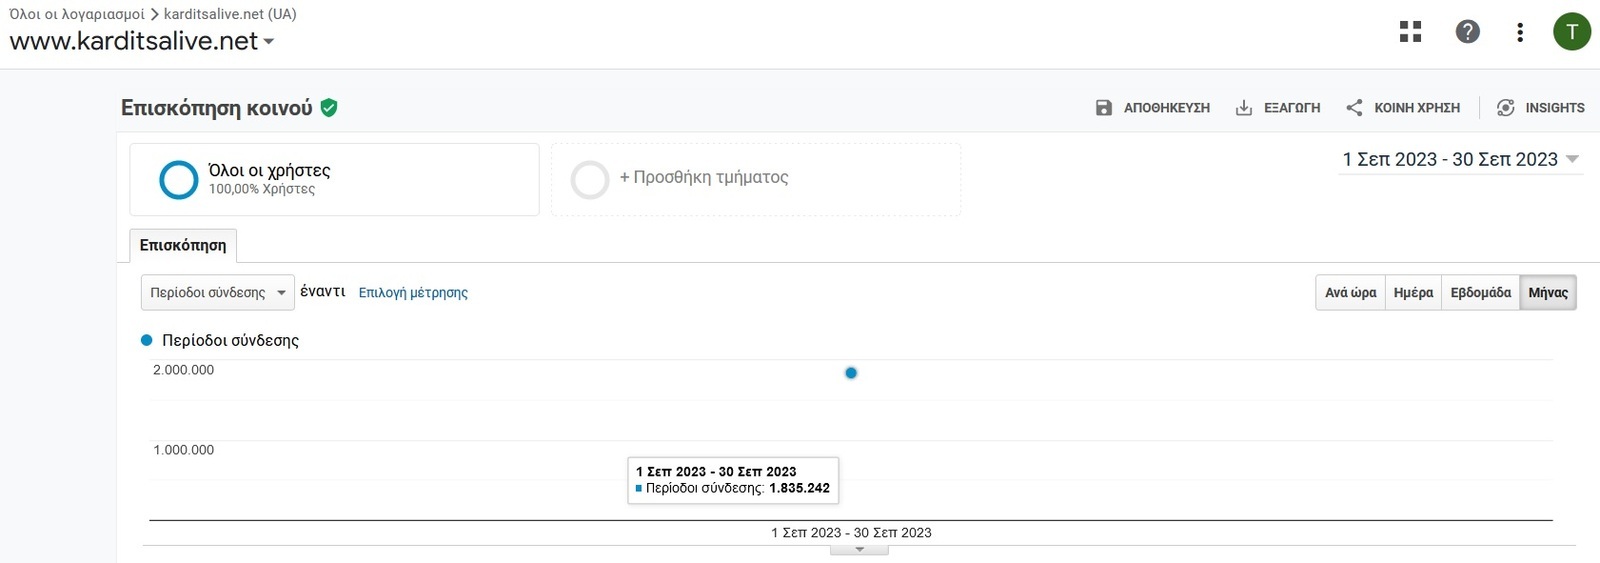Click the 1.000.000 axis label
The height and width of the screenshot is (563, 1600).
(x=183, y=450)
